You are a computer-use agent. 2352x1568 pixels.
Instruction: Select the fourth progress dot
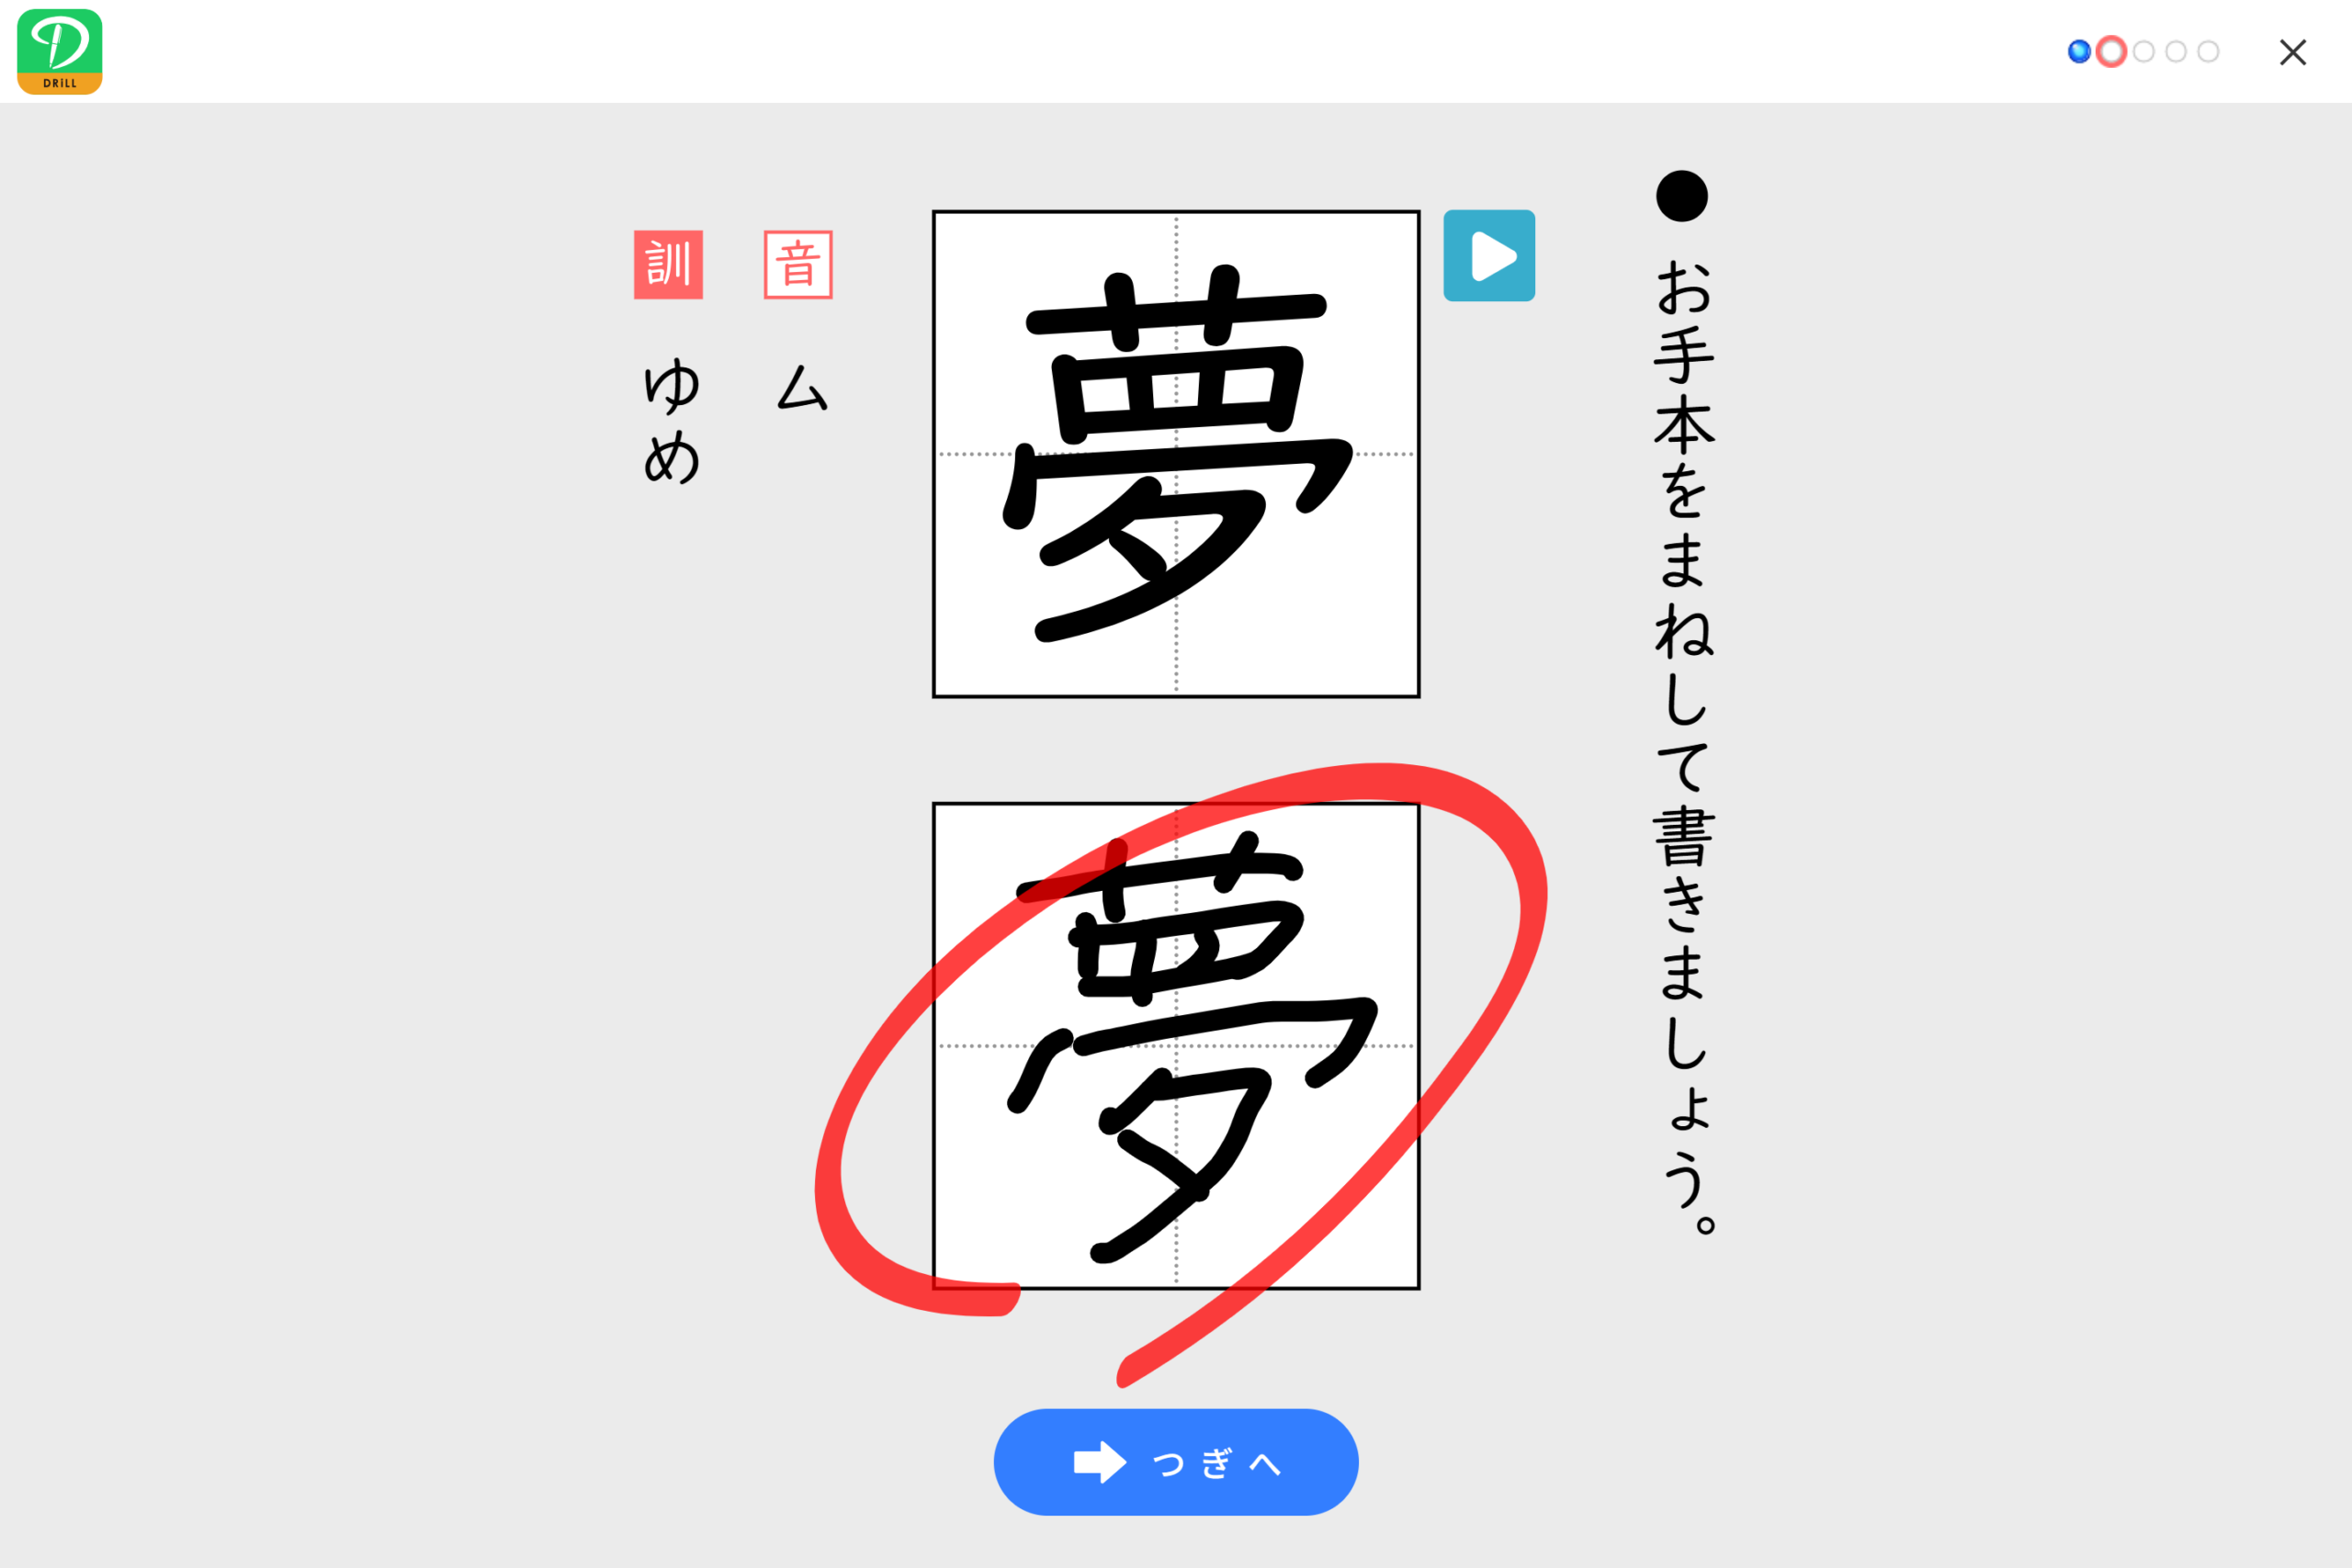click(x=2176, y=51)
